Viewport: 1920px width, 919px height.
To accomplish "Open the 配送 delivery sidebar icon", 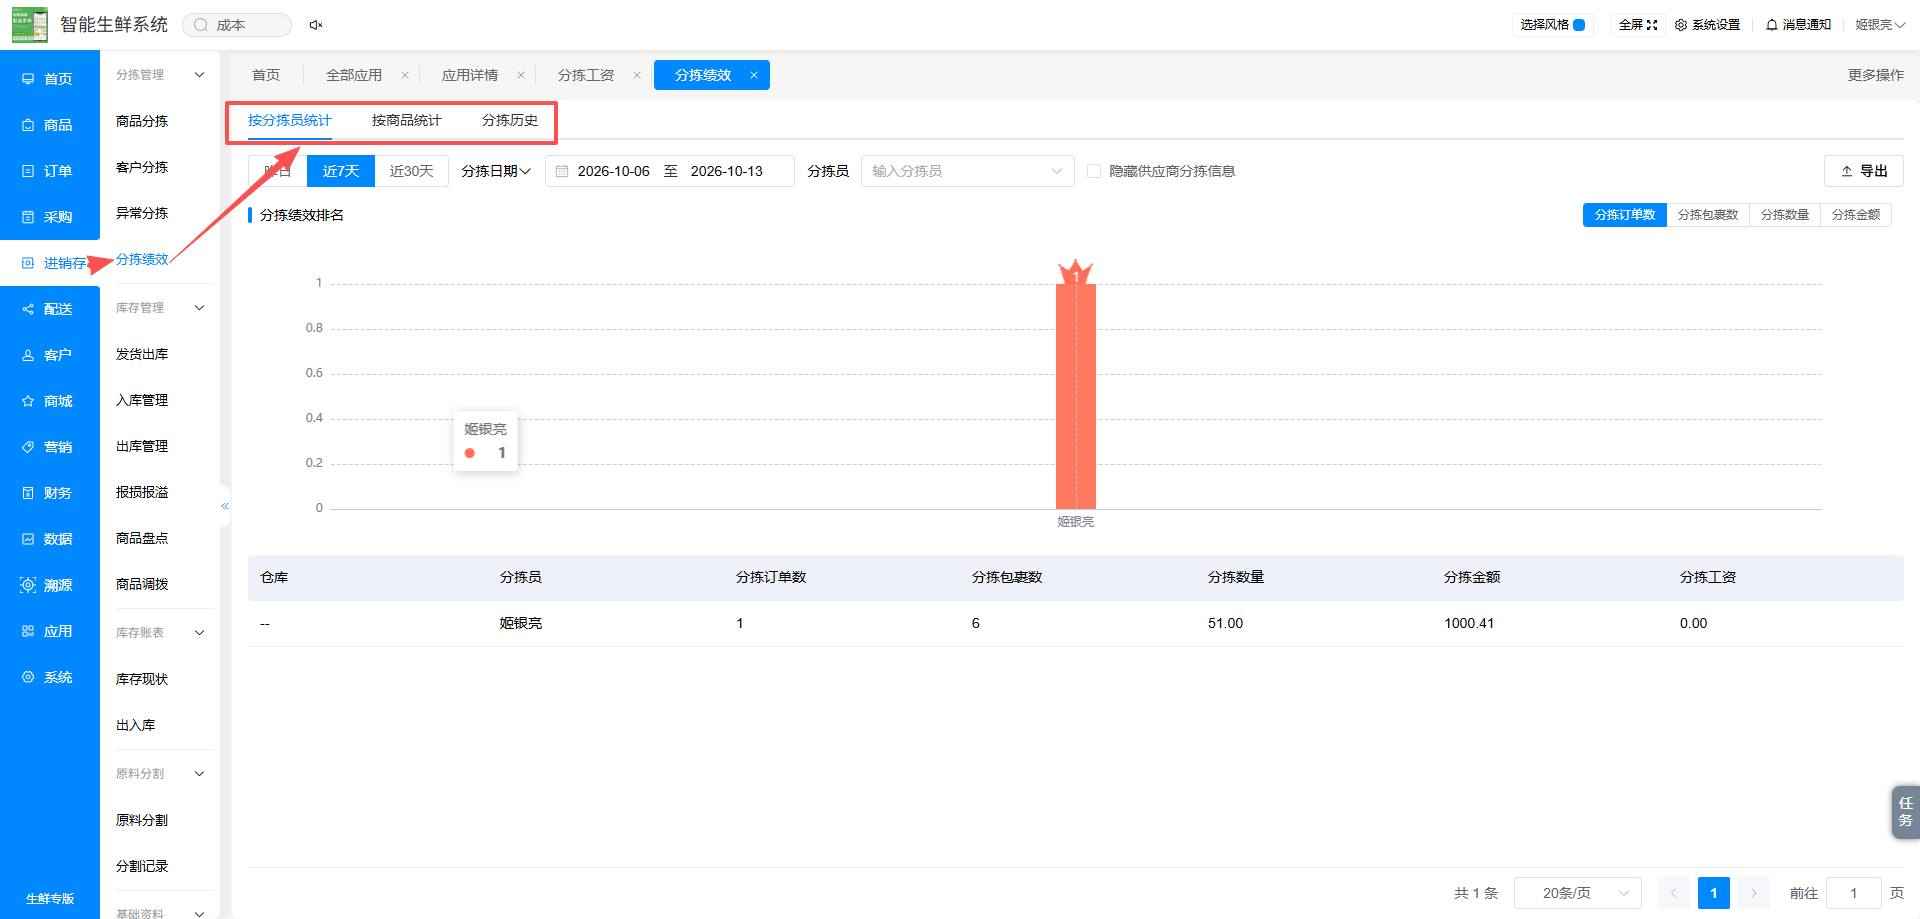I will coord(28,309).
